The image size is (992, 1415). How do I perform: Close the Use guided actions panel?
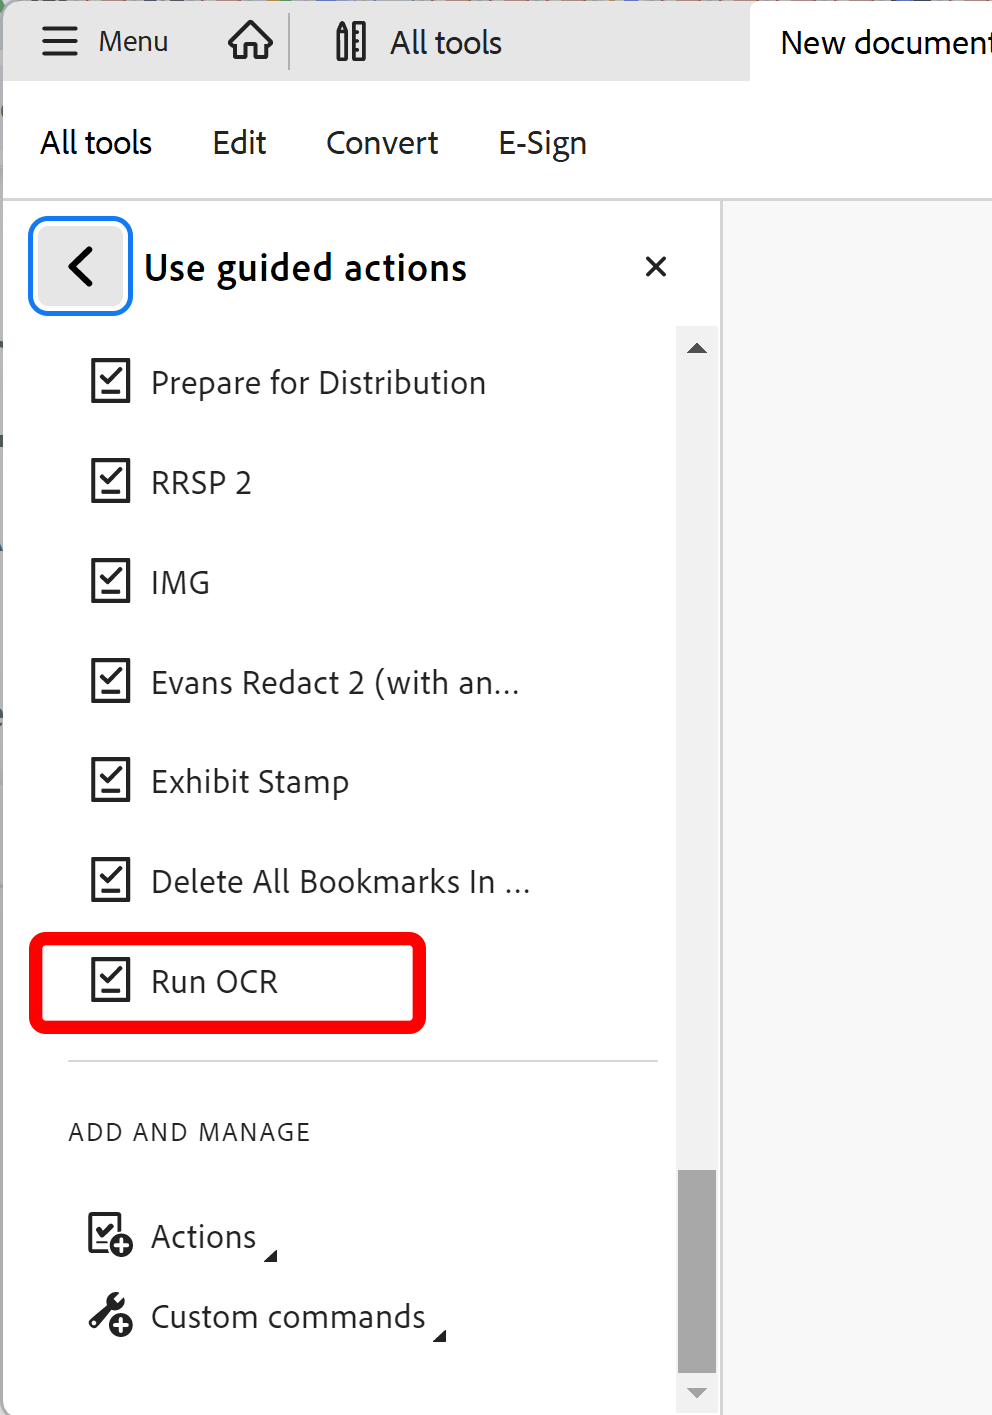(x=655, y=266)
